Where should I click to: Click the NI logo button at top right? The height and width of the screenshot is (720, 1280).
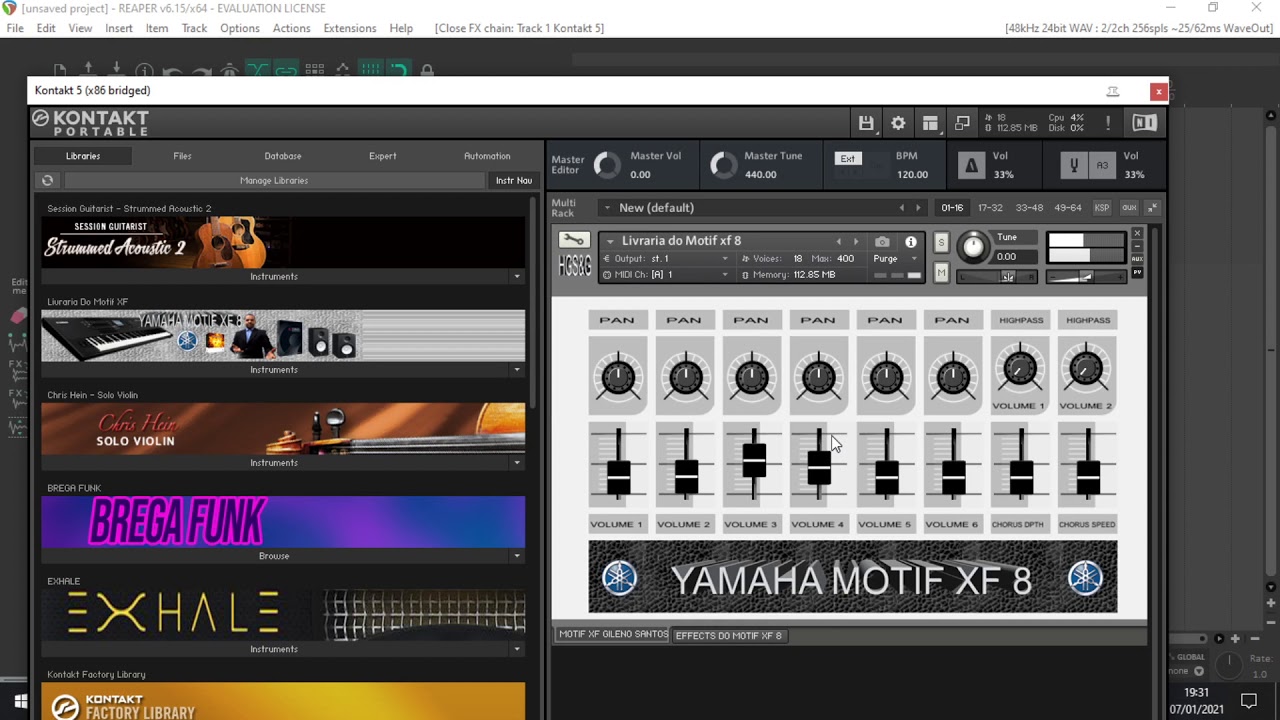tap(1144, 123)
